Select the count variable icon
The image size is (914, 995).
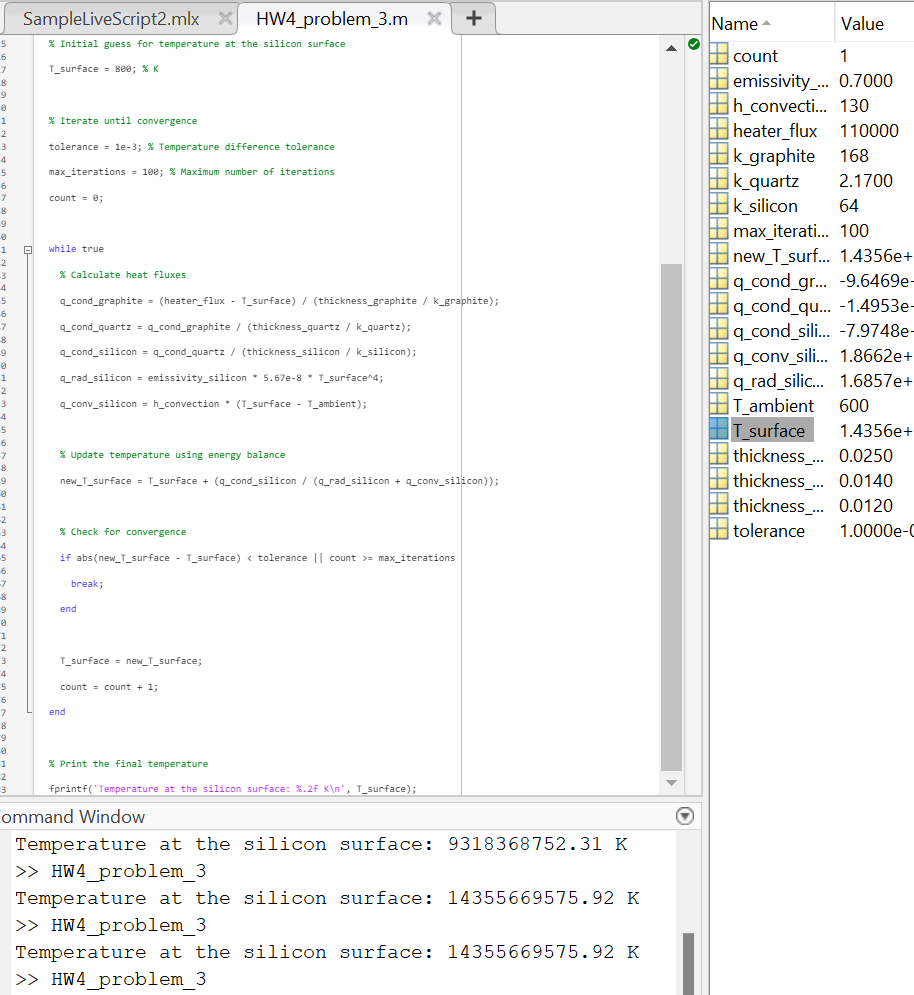pyautogui.click(x=719, y=54)
